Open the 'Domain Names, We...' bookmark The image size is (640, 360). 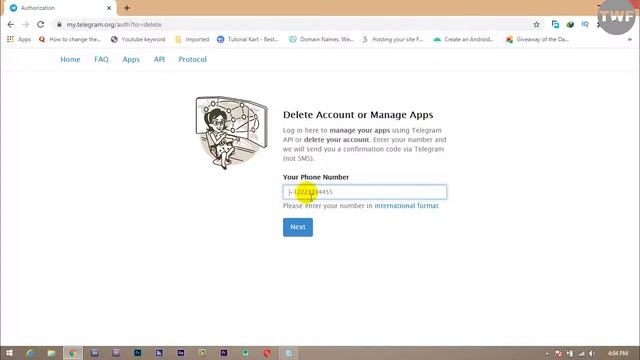321,39
